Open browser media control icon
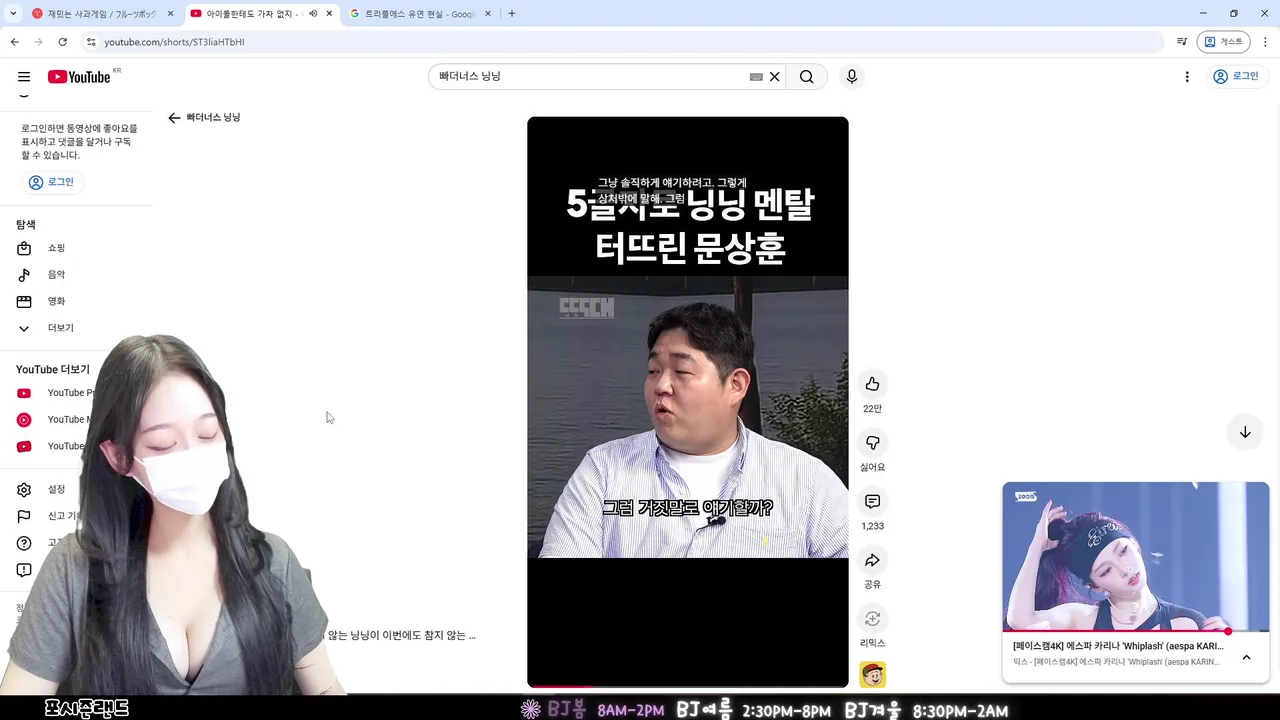1280x720 pixels. pyautogui.click(x=1181, y=42)
